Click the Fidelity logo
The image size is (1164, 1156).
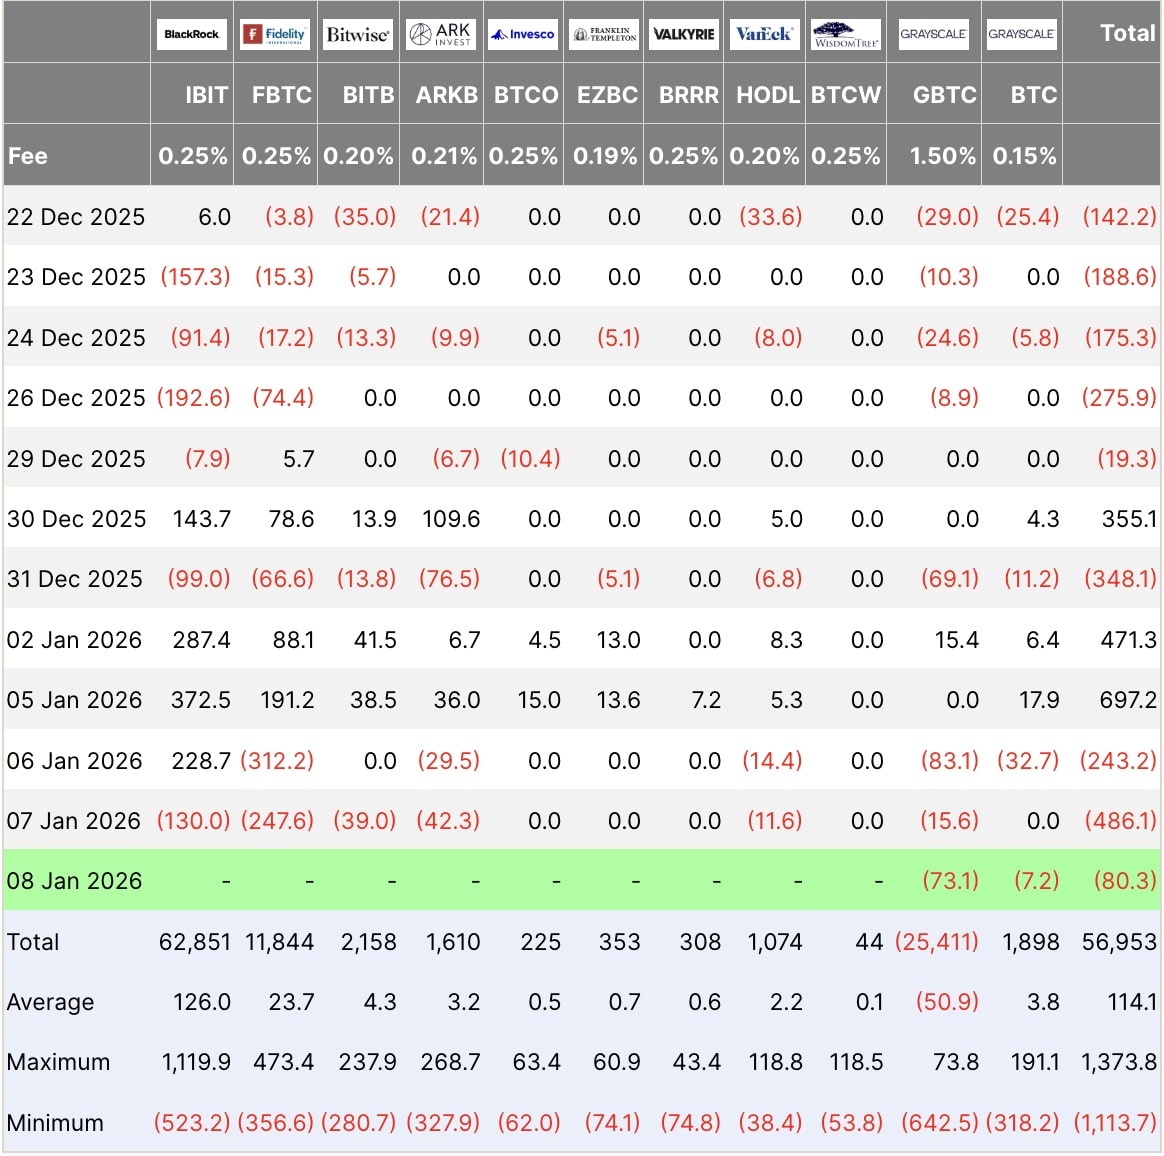tap(275, 34)
